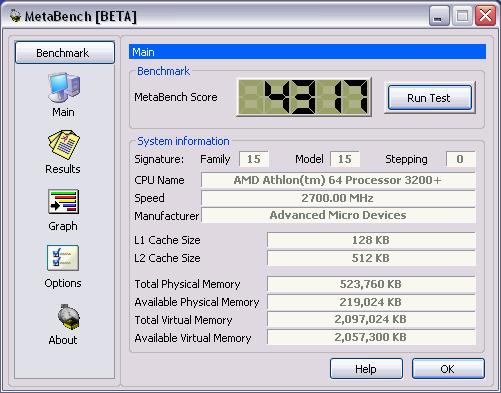Open the Main computer icon in sidebar

pyautogui.click(x=64, y=87)
